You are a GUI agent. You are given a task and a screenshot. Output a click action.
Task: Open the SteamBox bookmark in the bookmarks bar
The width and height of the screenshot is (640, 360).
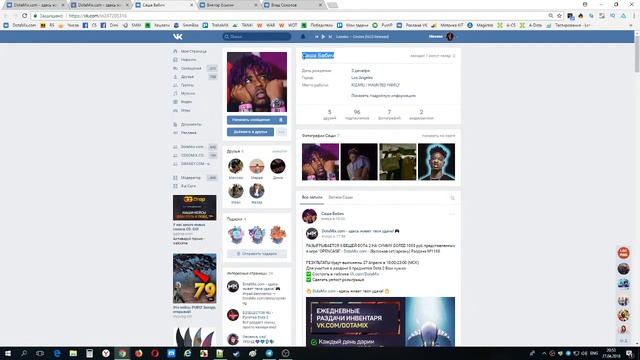click(187, 25)
